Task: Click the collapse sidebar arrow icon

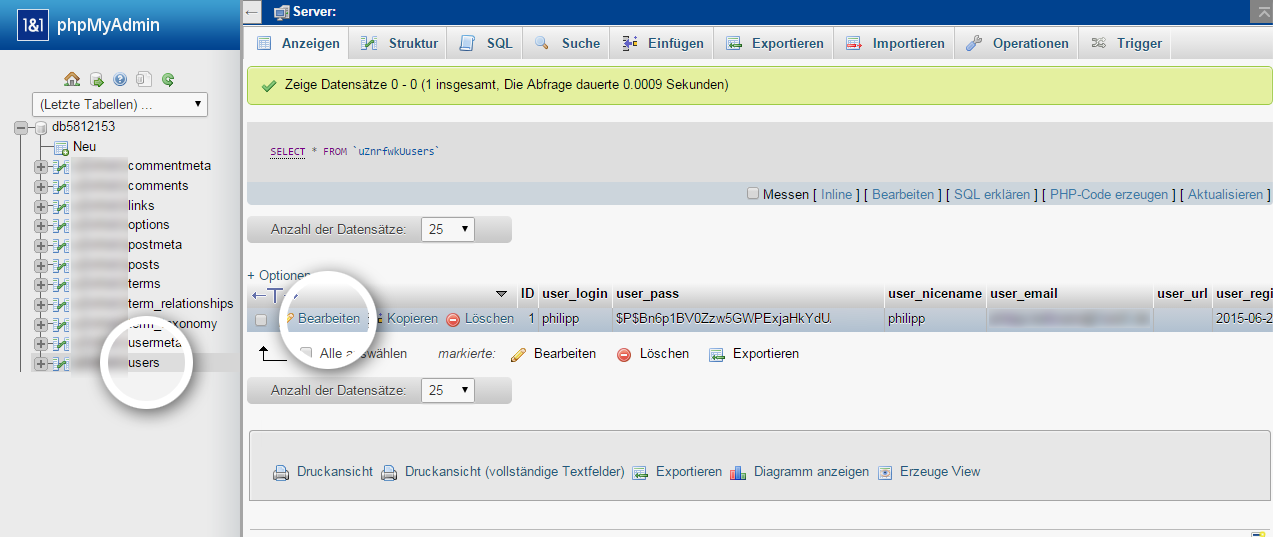Action: point(253,11)
